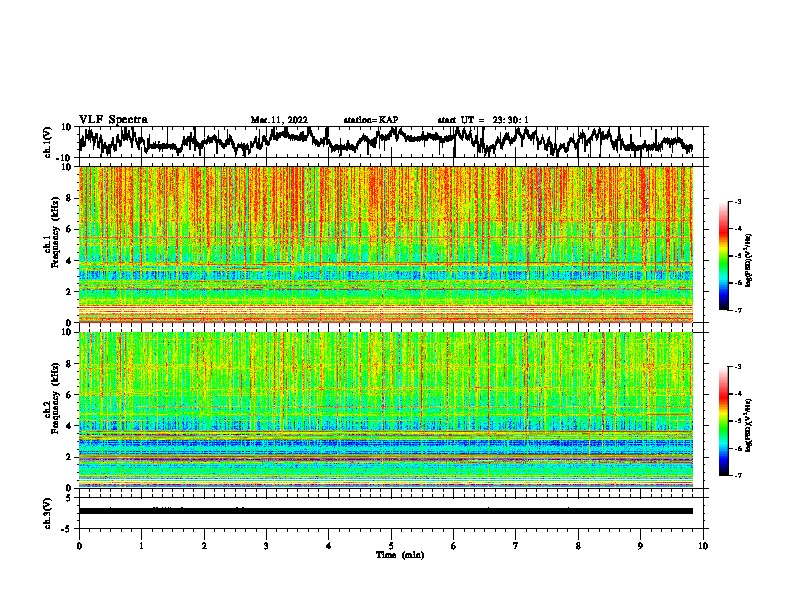The image size is (792, 612).
Task: Click time axis tick label "9"
Action: click(640, 546)
